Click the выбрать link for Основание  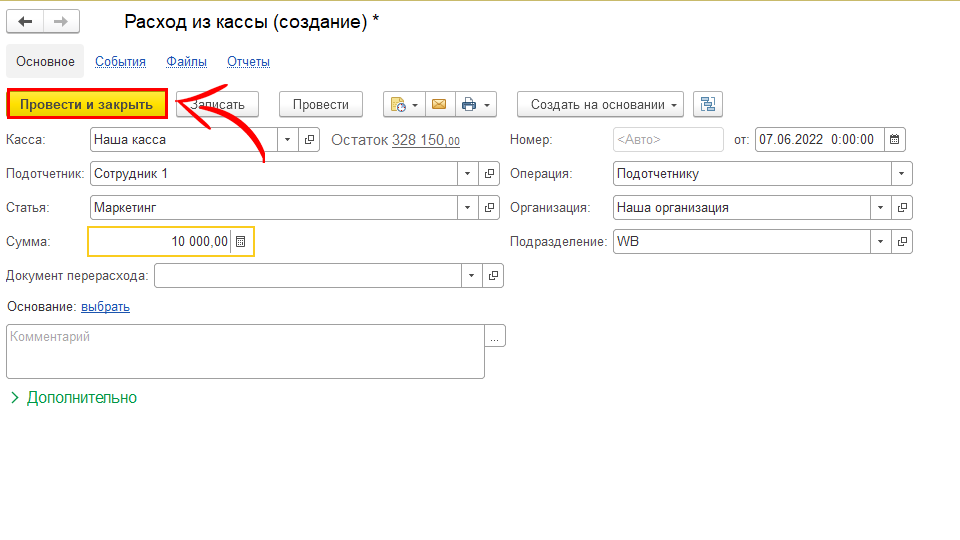point(105,307)
